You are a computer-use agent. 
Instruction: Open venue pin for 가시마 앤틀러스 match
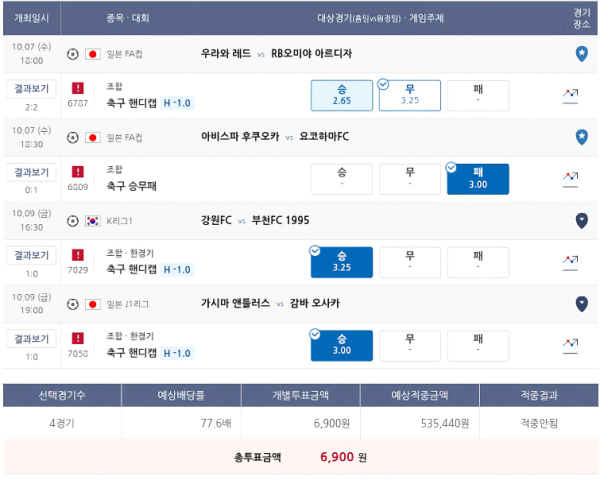tap(582, 304)
